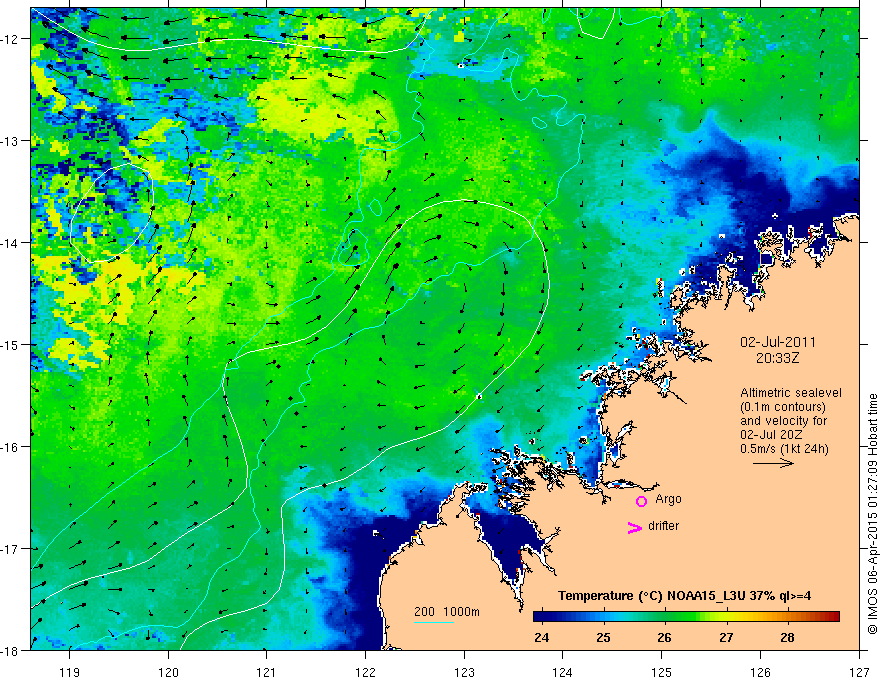880x680 pixels.
Task: Click the magenta Argo circle marker in the legend
Action: tap(641, 501)
